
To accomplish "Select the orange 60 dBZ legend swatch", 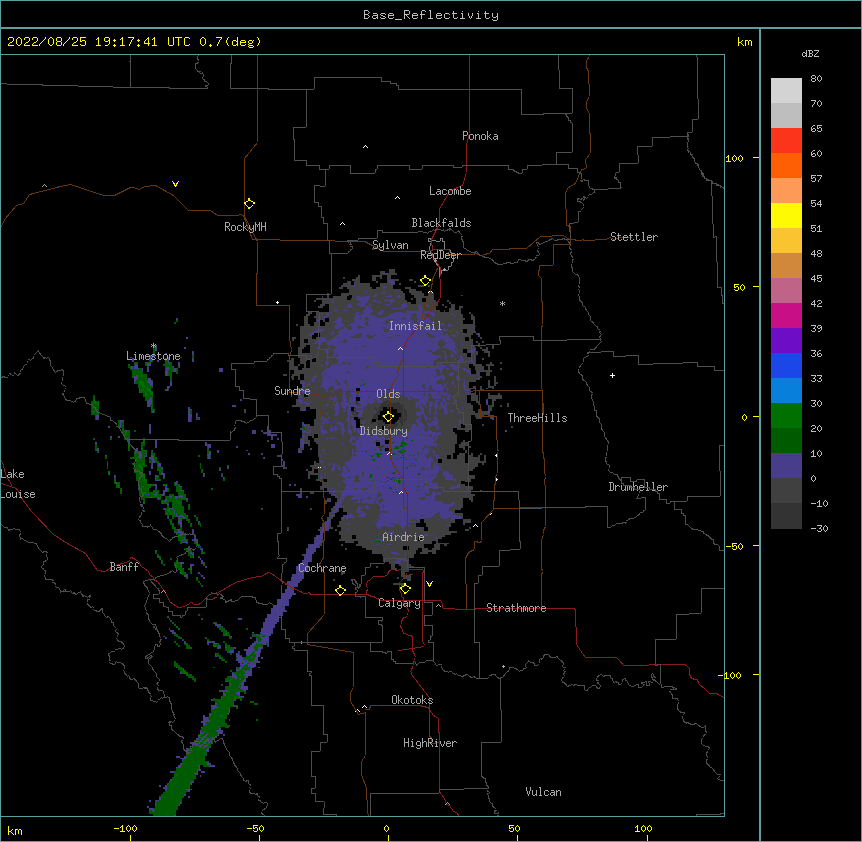I will (786, 165).
